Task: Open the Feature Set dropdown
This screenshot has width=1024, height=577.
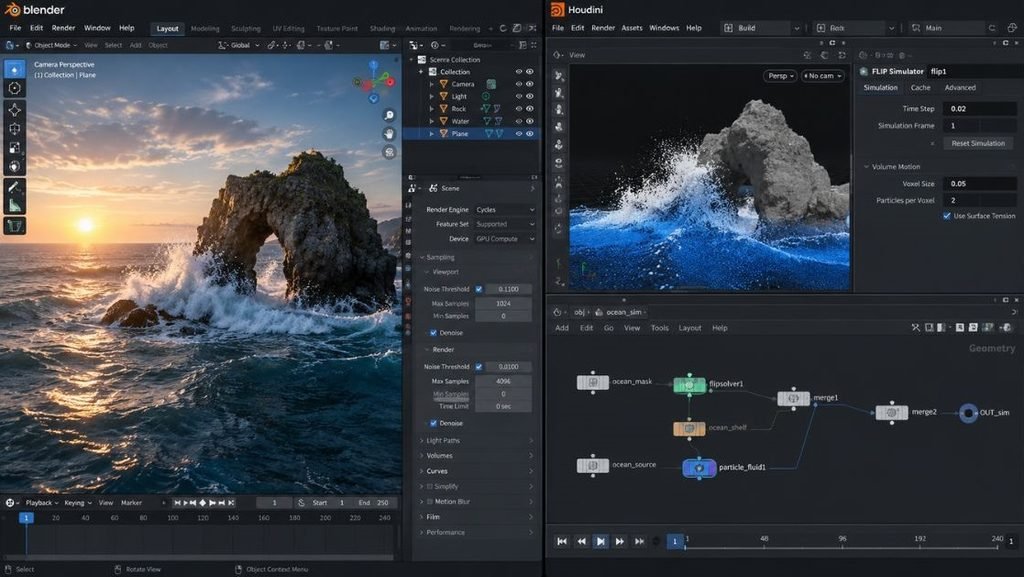Action: tap(504, 224)
